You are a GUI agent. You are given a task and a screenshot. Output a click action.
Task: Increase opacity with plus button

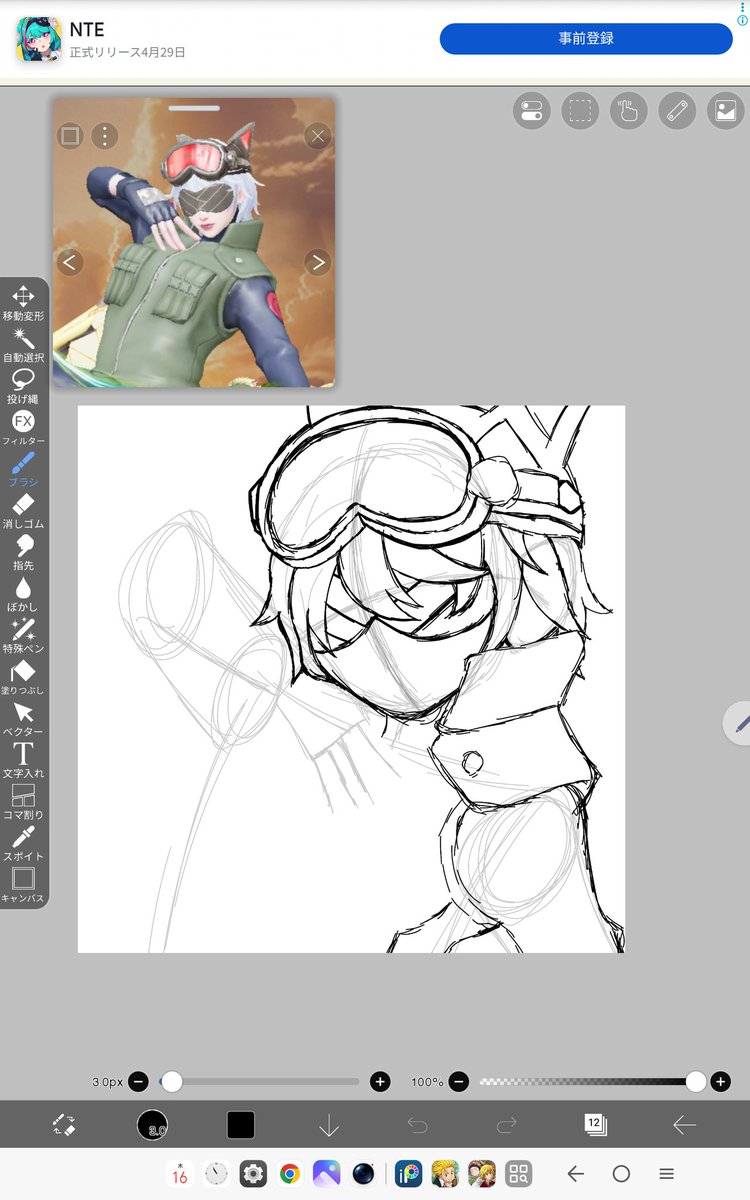(x=721, y=1081)
